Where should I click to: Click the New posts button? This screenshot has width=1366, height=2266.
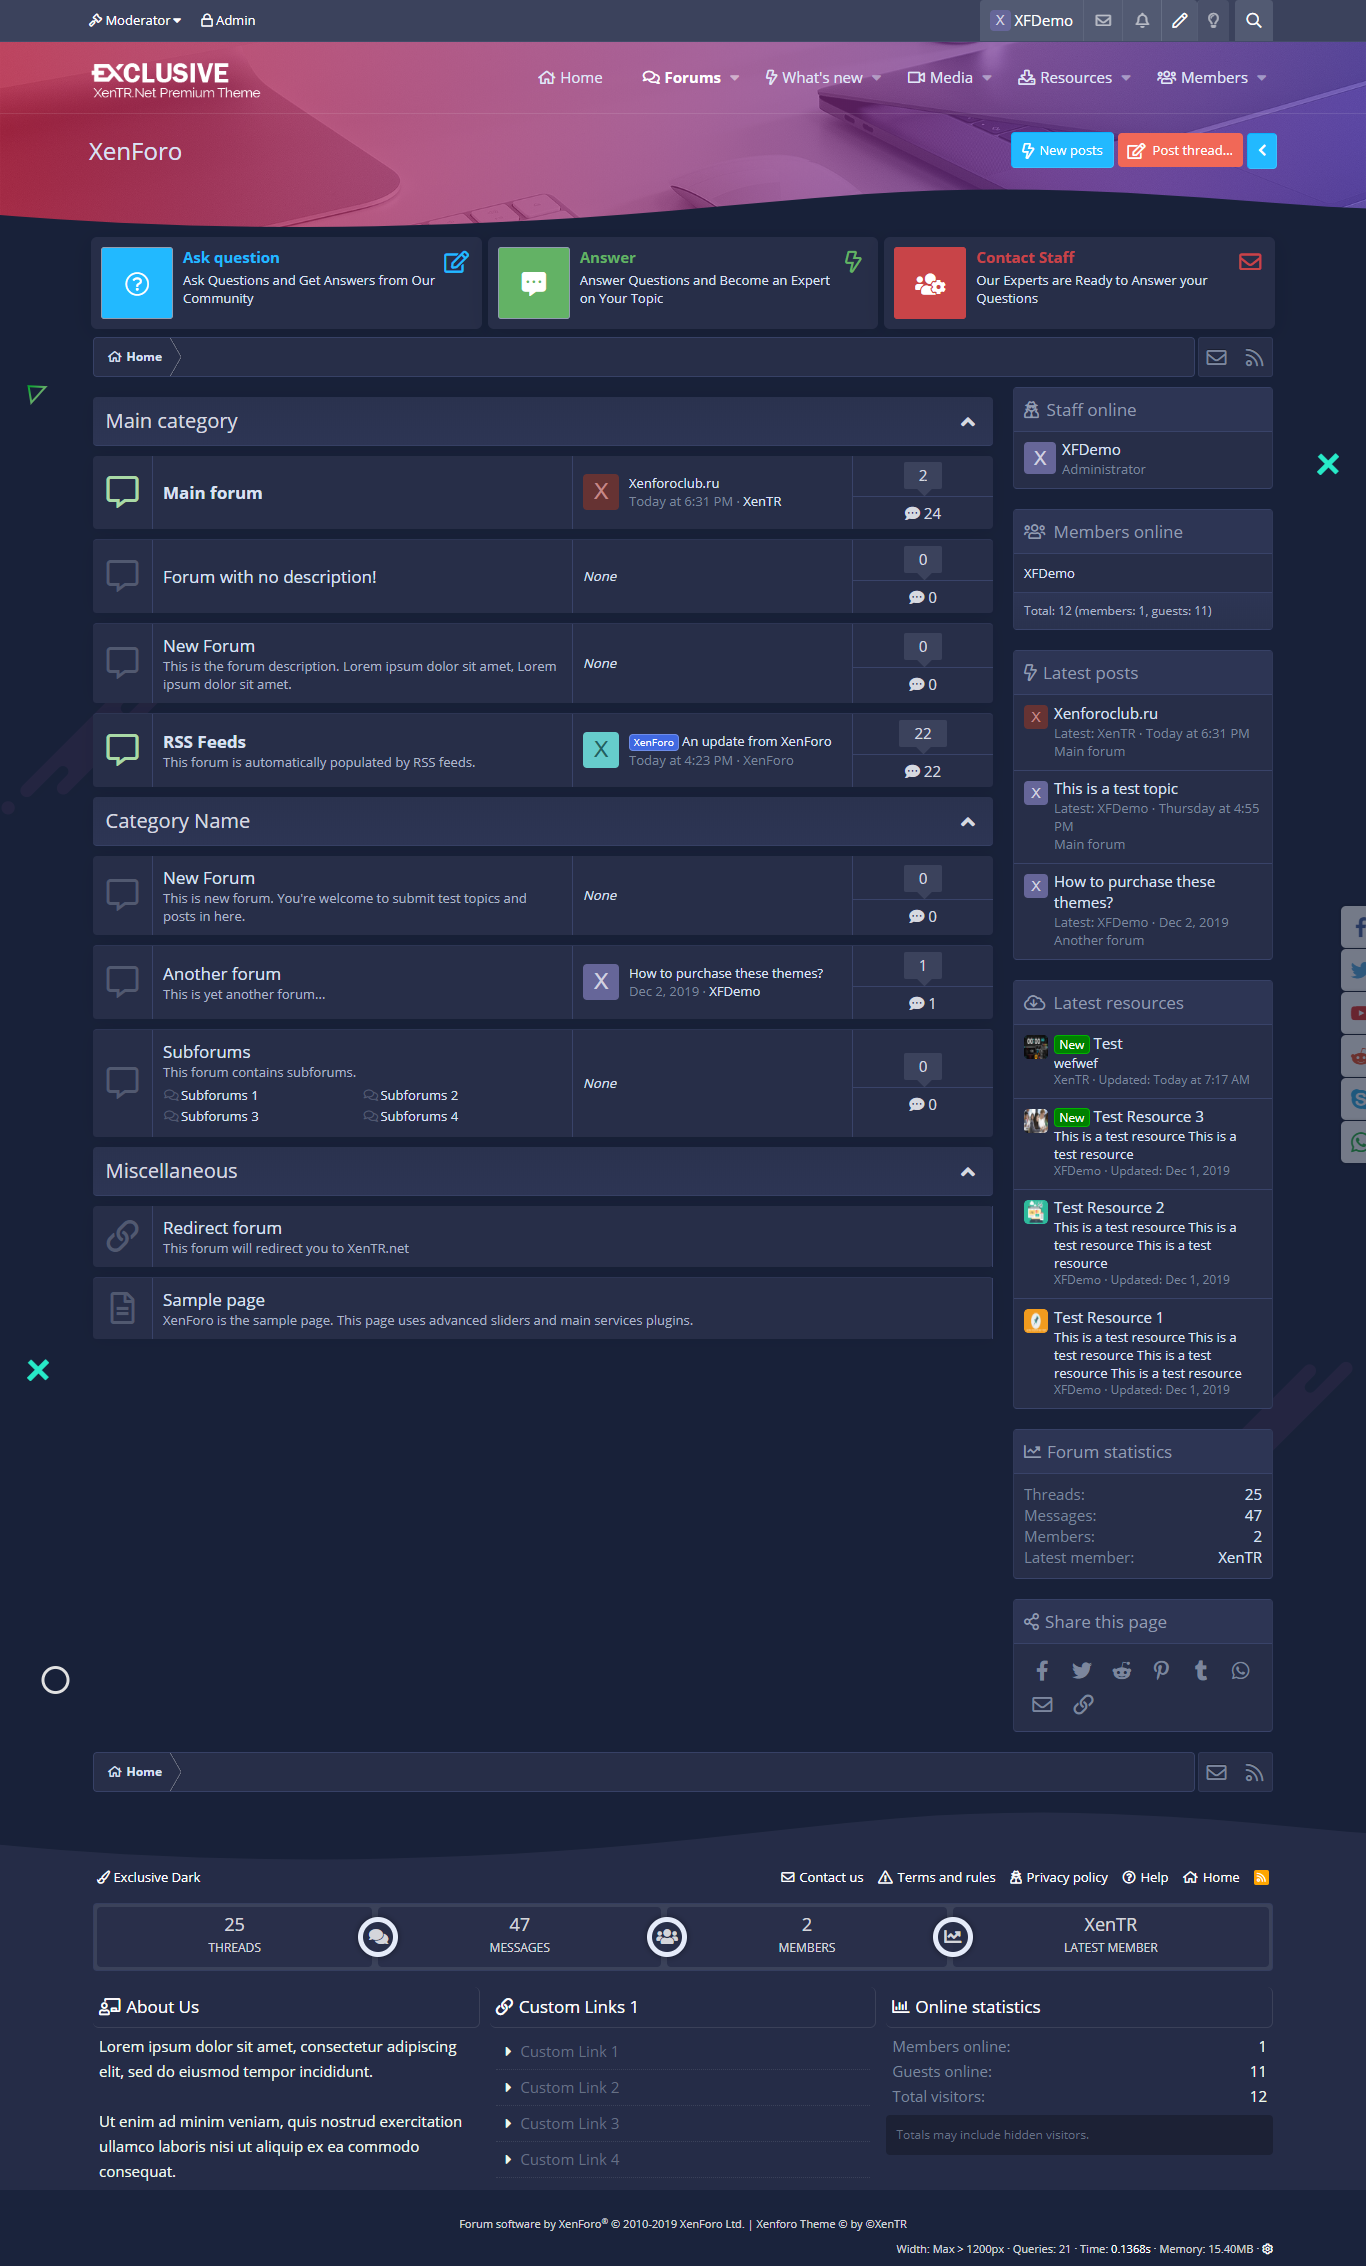[1062, 151]
